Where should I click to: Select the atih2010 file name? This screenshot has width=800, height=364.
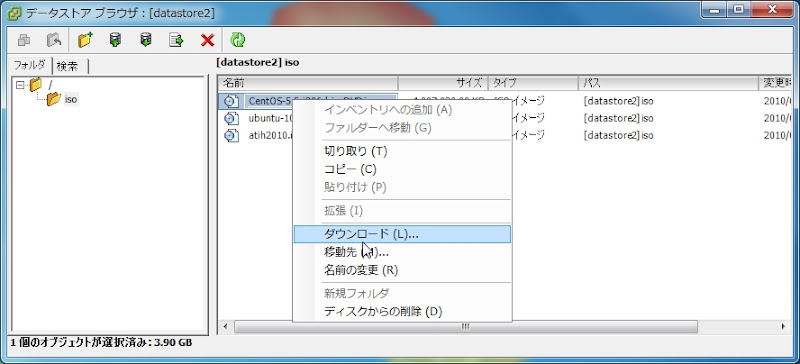click(270, 136)
